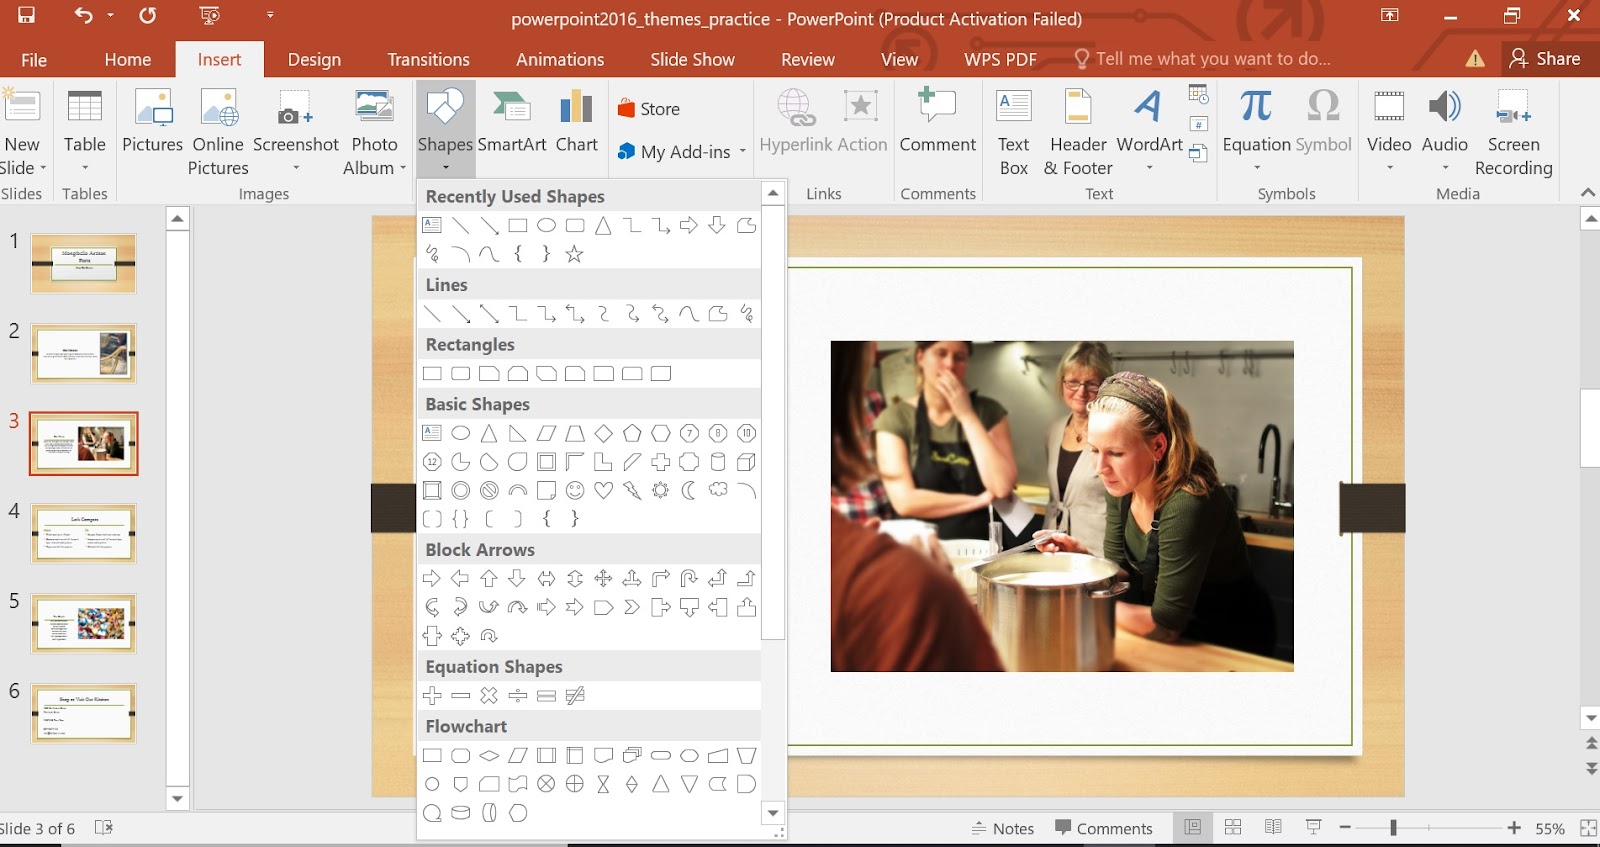Toggle the Comments pane in status bar
The height and width of the screenshot is (847, 1600).
click(x=1104, y=828)
